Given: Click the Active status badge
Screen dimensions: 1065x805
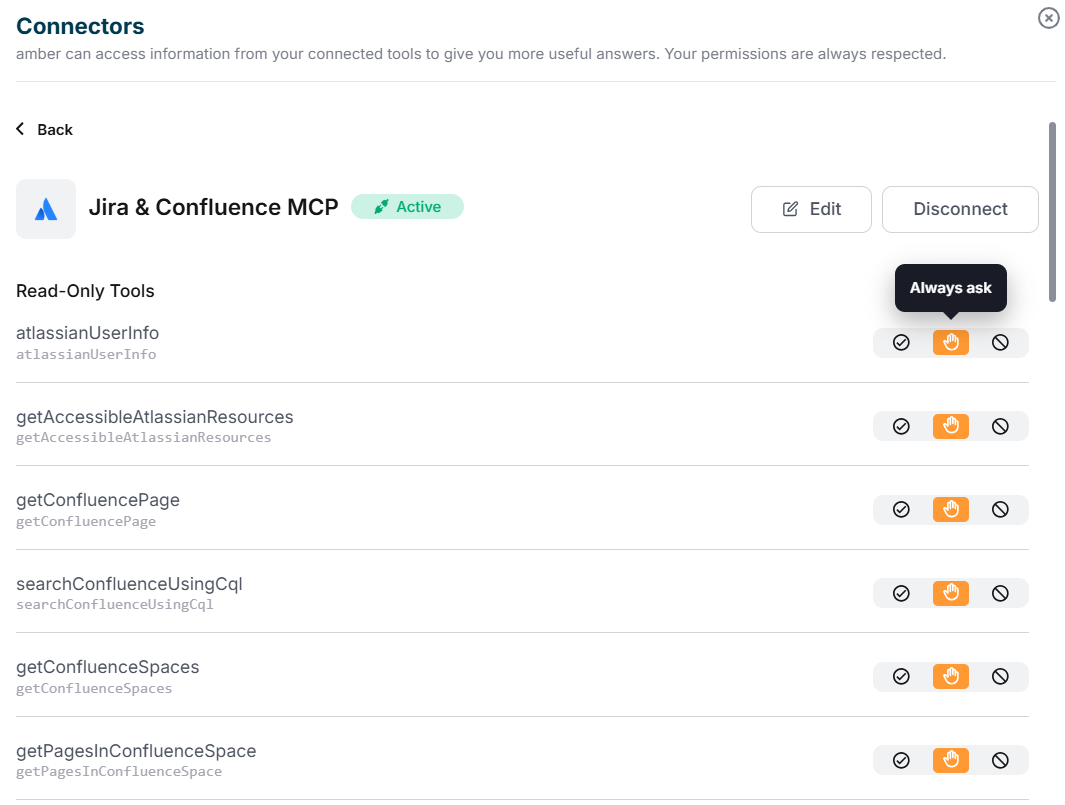Looking at the screenshot, I should 407,207.
